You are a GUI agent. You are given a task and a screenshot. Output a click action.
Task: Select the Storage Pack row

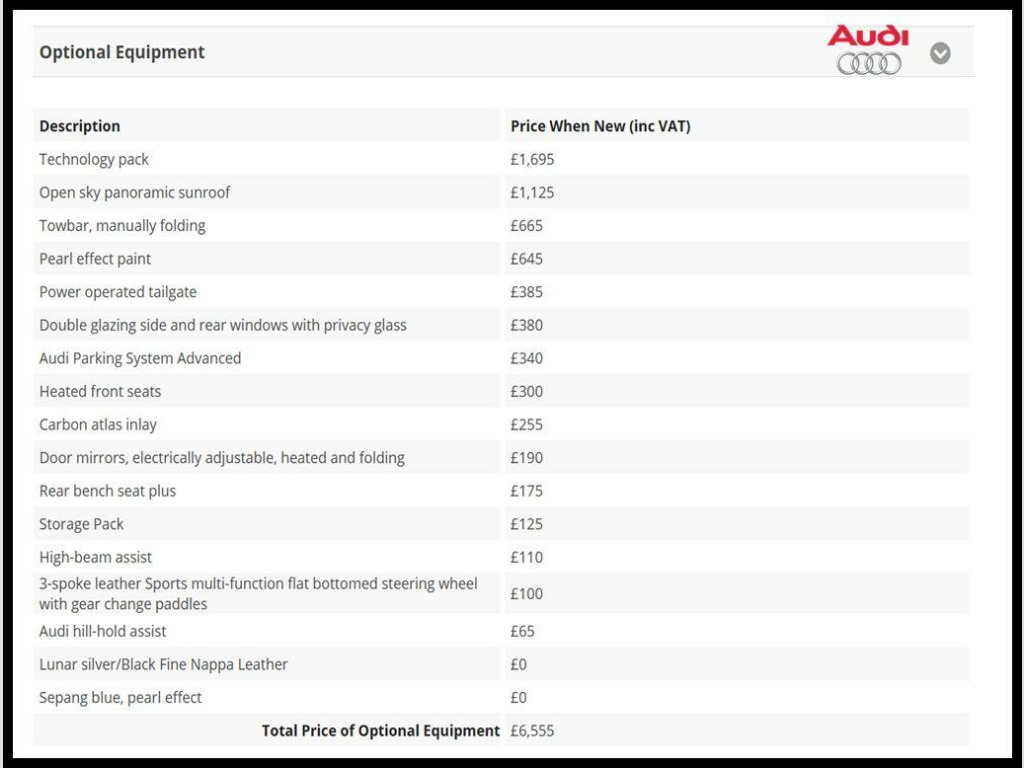(x=82, y=524)
